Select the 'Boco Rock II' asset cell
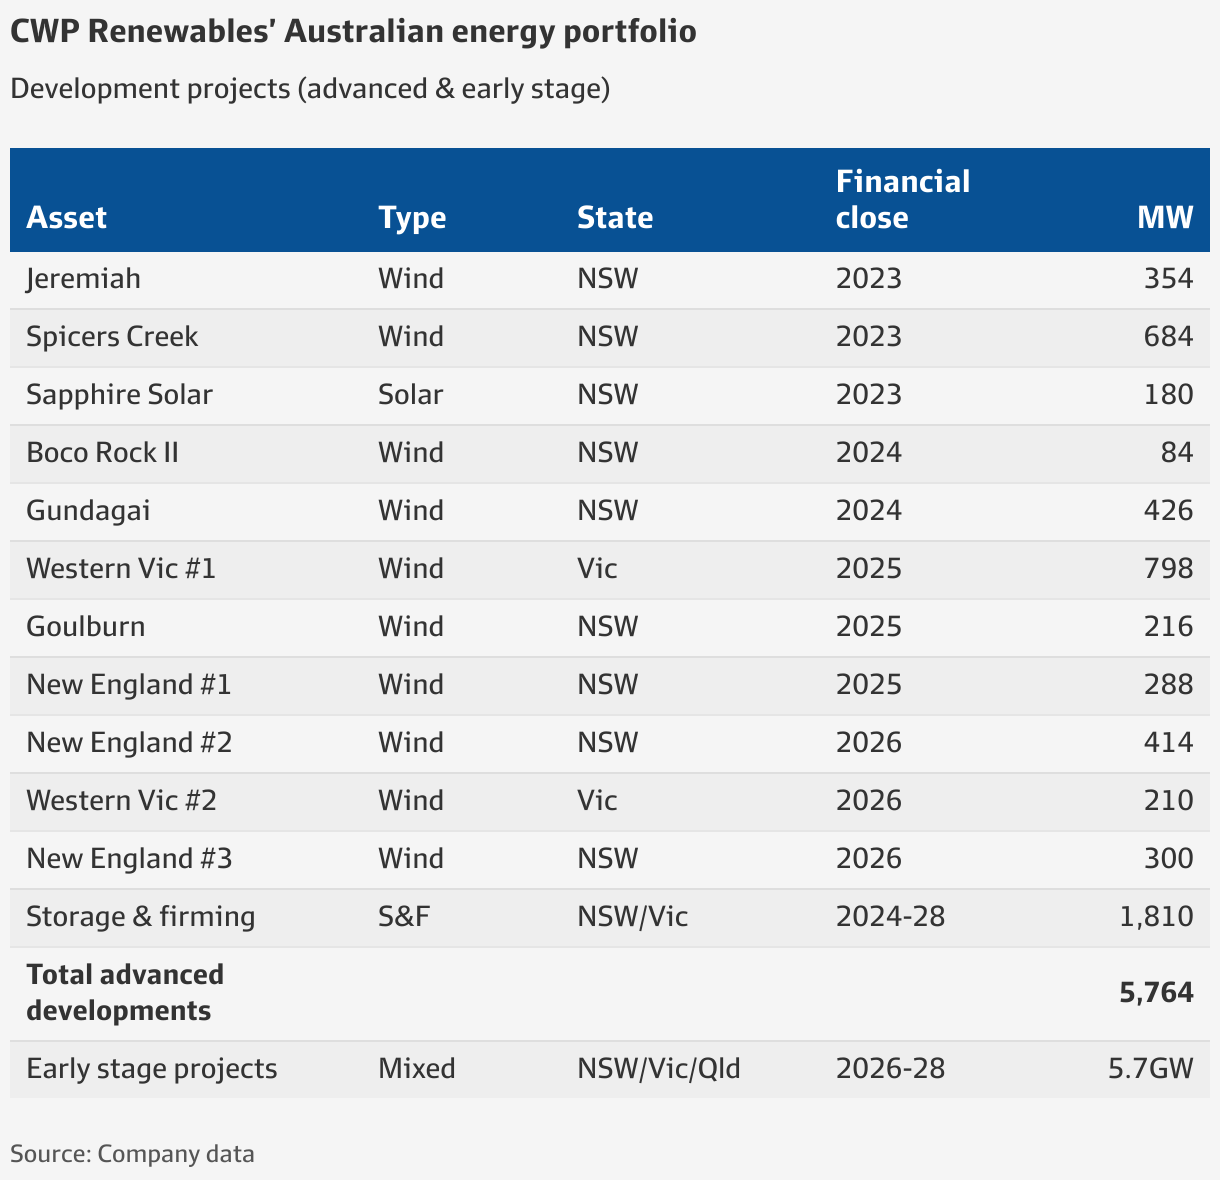Viewport: 1220px width, 1180px height. (x=102, y=452)
